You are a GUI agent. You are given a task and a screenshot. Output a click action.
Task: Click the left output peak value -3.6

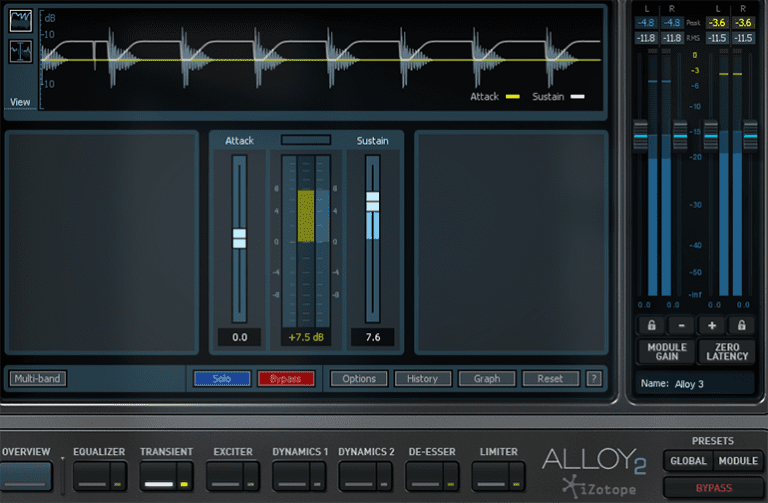click(x=717, y=23)
